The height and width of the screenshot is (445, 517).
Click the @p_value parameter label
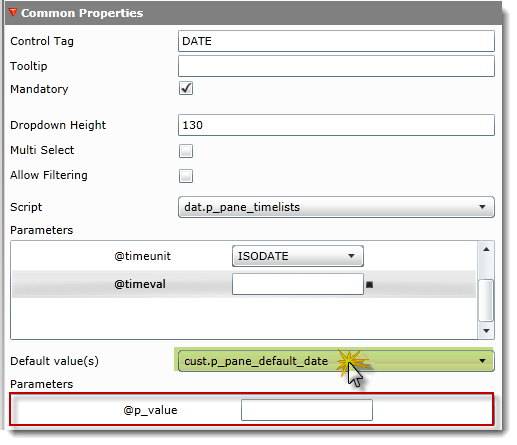click(x=150, y=410)
